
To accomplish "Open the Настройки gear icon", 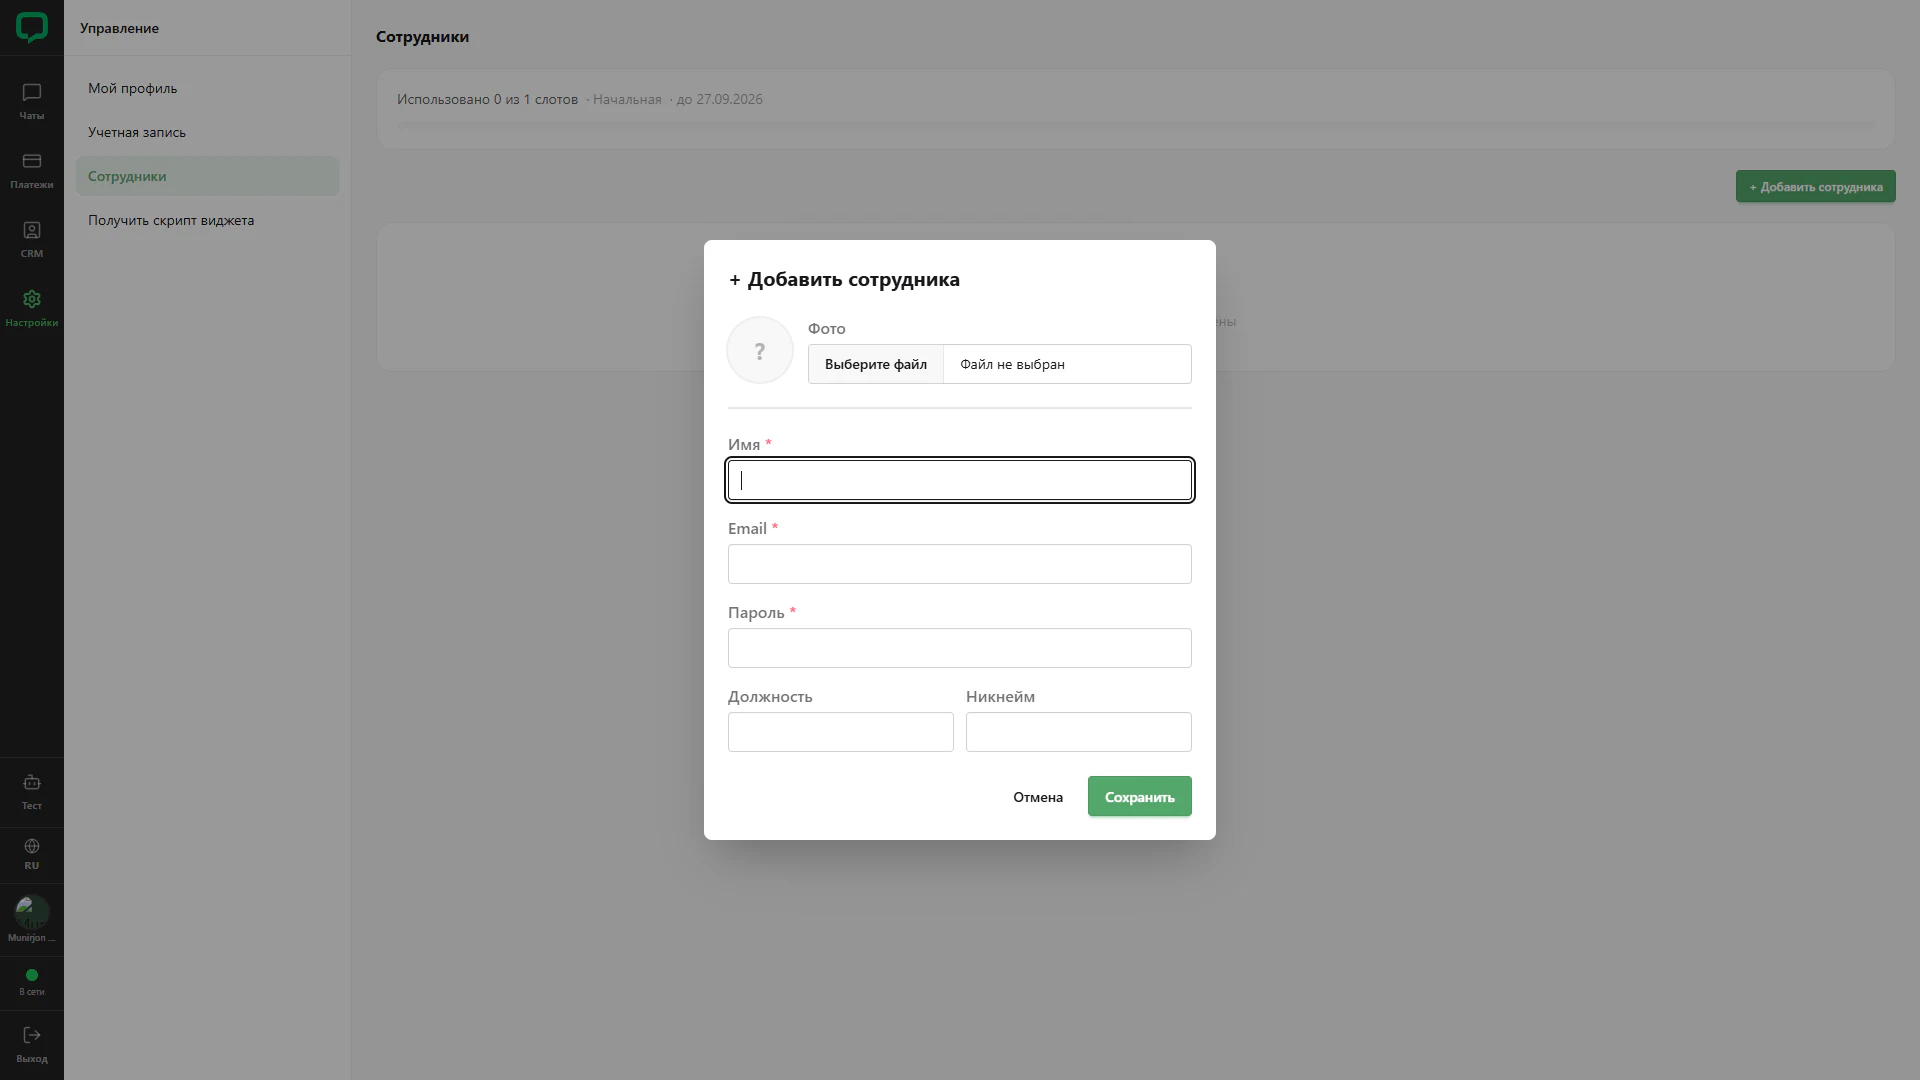I will (x=32, y=299).
